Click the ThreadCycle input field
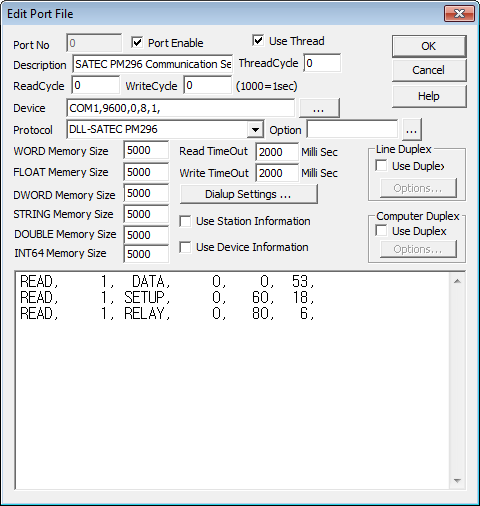The height and width of the screenshot is (506, 480). point(322,63)
